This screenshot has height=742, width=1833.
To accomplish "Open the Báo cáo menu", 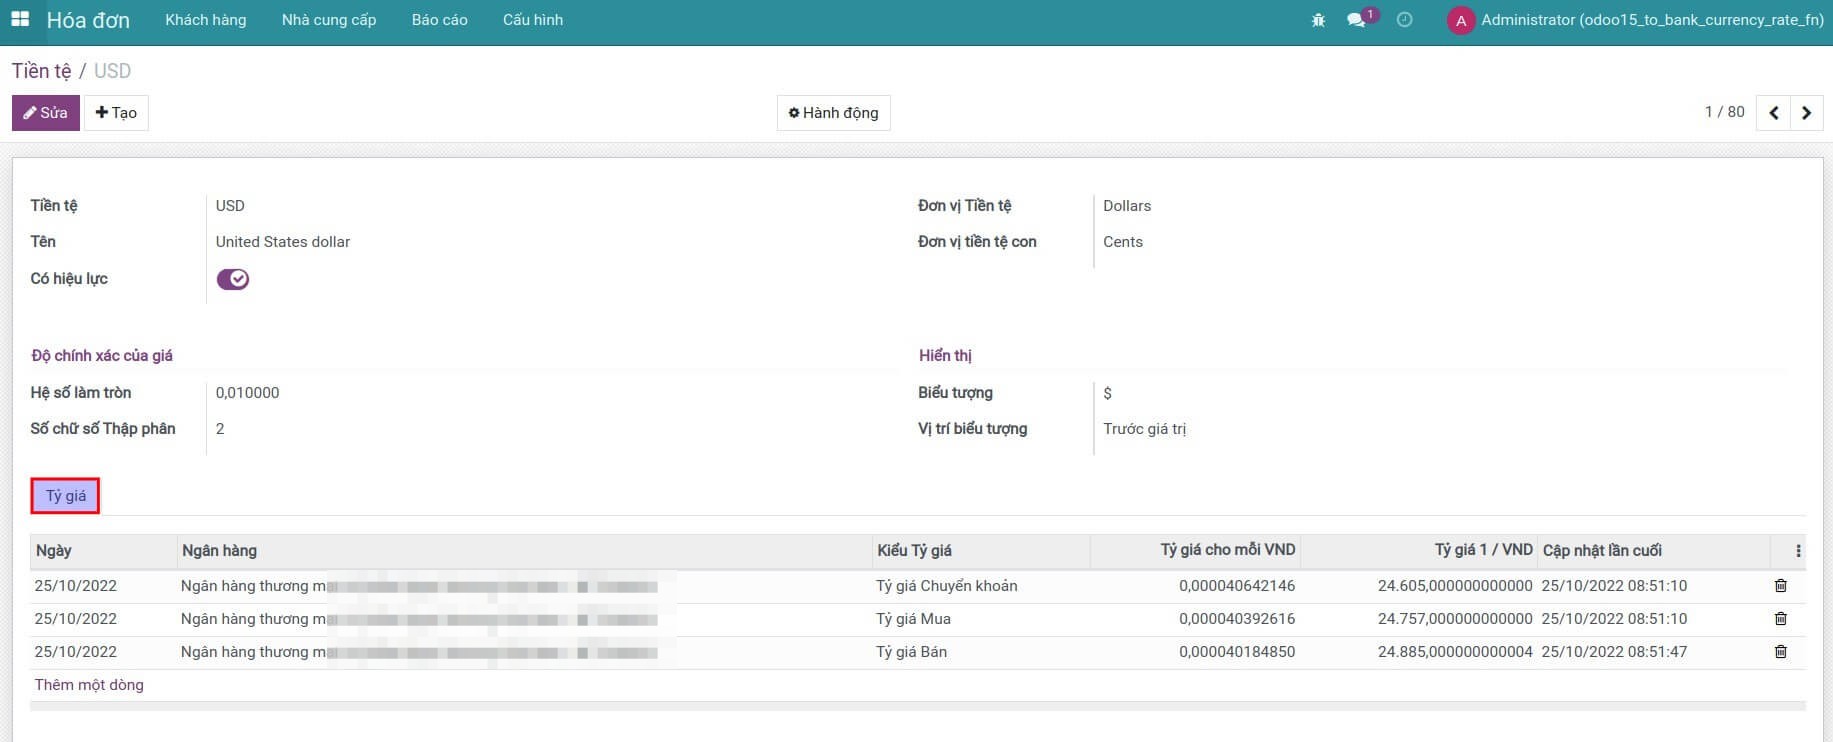I will 439,20.
